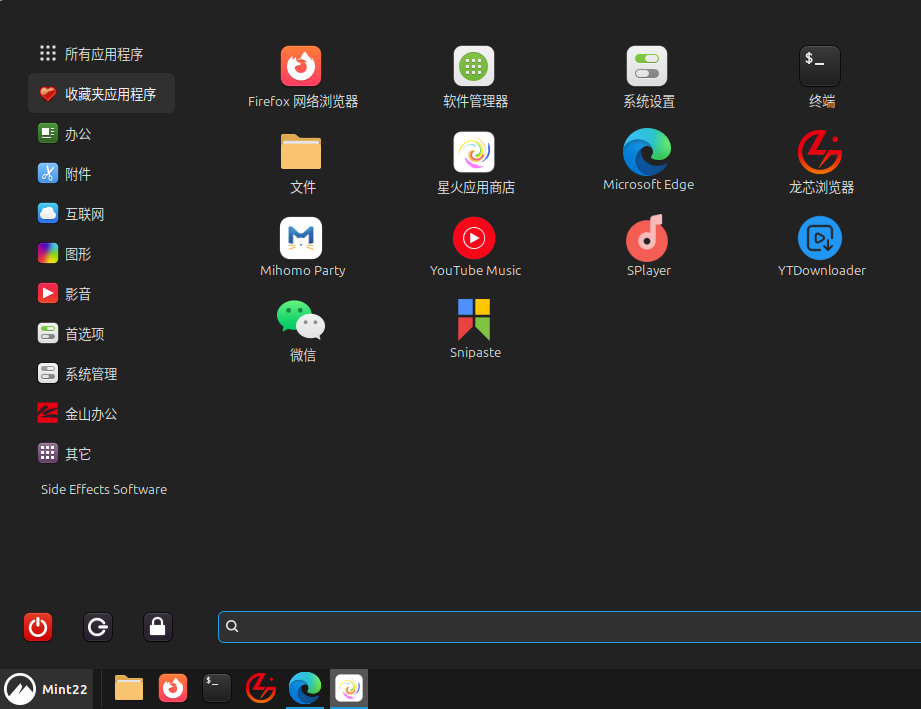Focus the application search field
The width and height of the screenshot is (921, 709).
(x=569, y=627)
